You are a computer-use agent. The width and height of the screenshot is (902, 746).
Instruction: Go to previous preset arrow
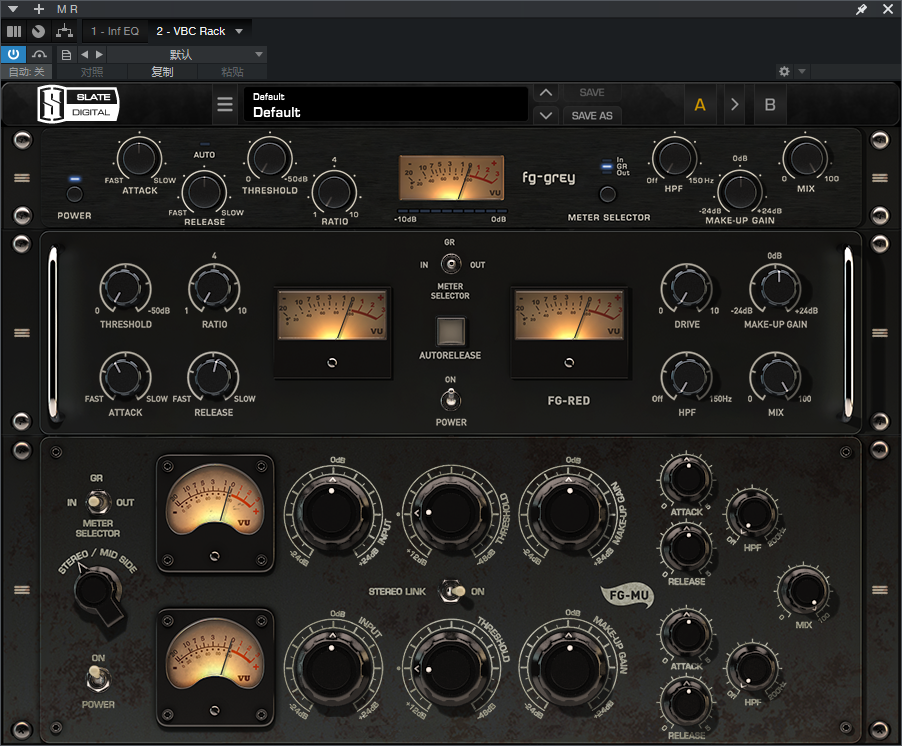click(x=85, y=55)
